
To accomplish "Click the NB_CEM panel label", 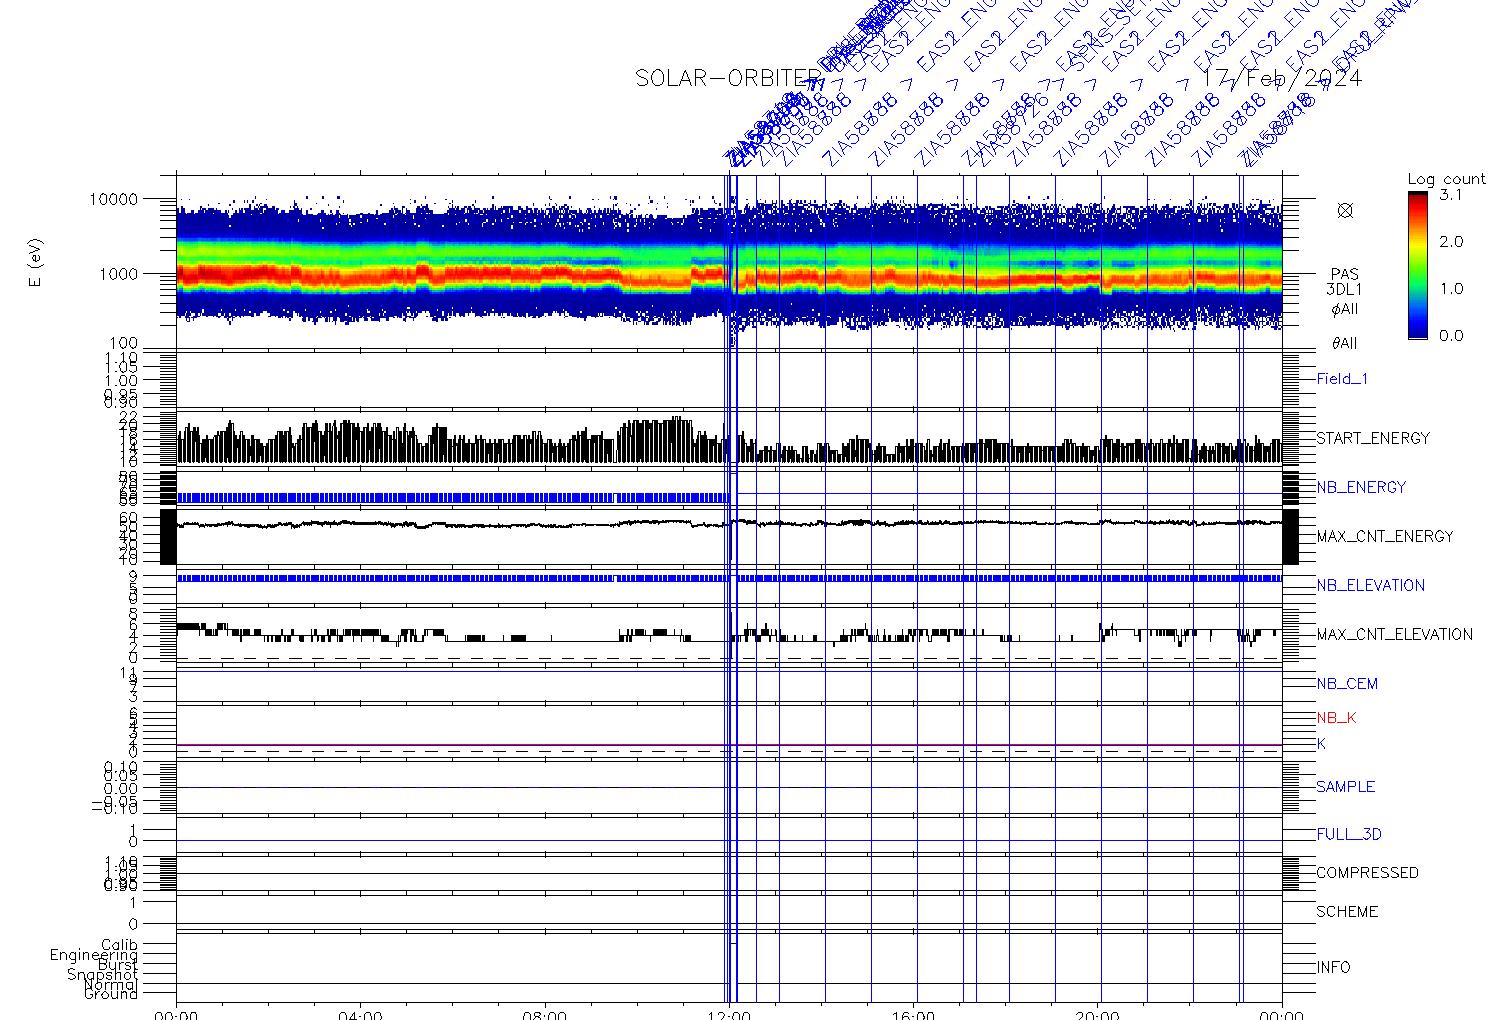I will [1347, 684].
